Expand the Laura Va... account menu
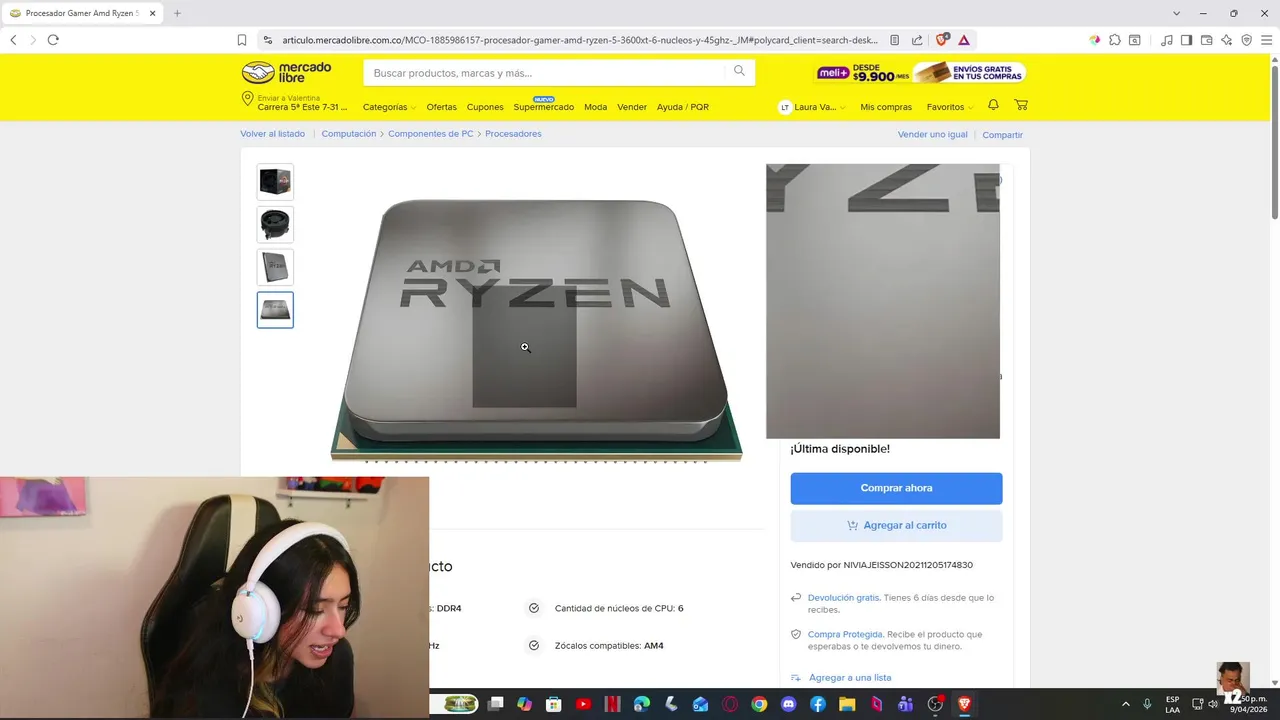The image size is (1280, 720). [812, 107]
